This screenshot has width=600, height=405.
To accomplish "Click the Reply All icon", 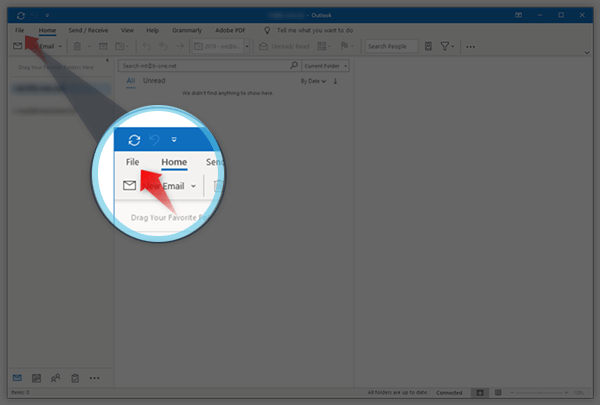I will pos(163,46).
